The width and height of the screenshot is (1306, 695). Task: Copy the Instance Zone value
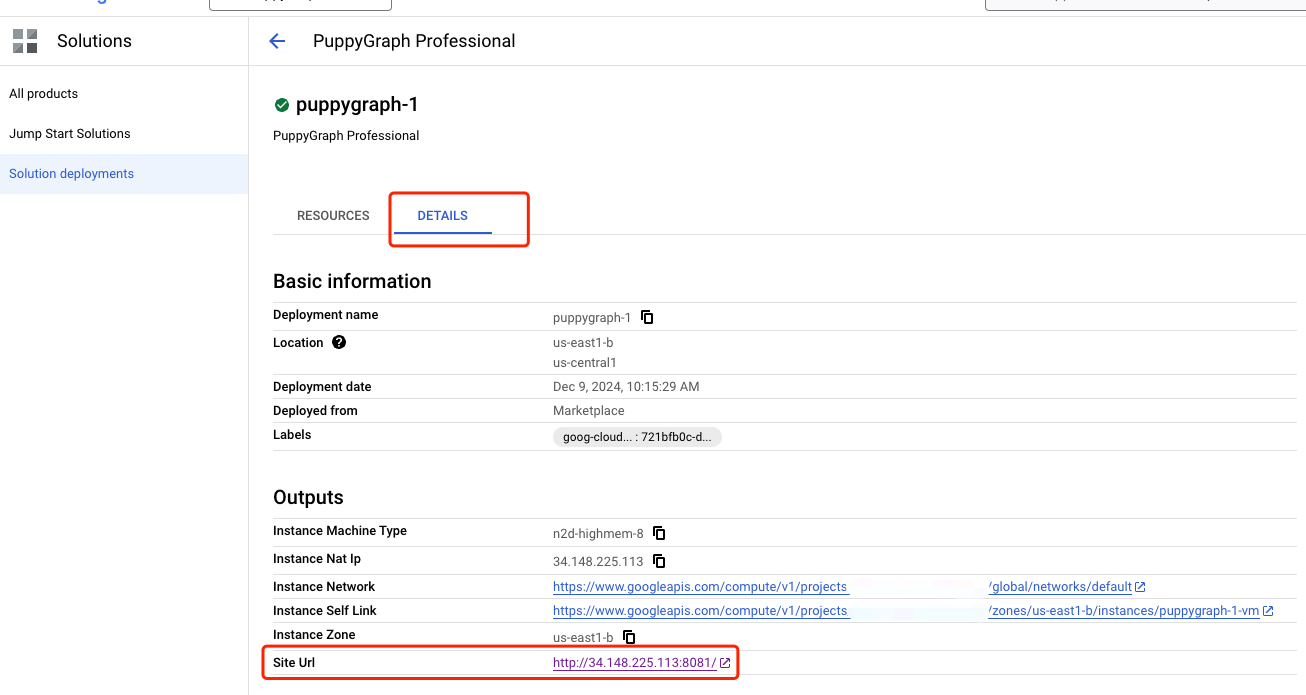pyautogui.click(x=629, y=637)
